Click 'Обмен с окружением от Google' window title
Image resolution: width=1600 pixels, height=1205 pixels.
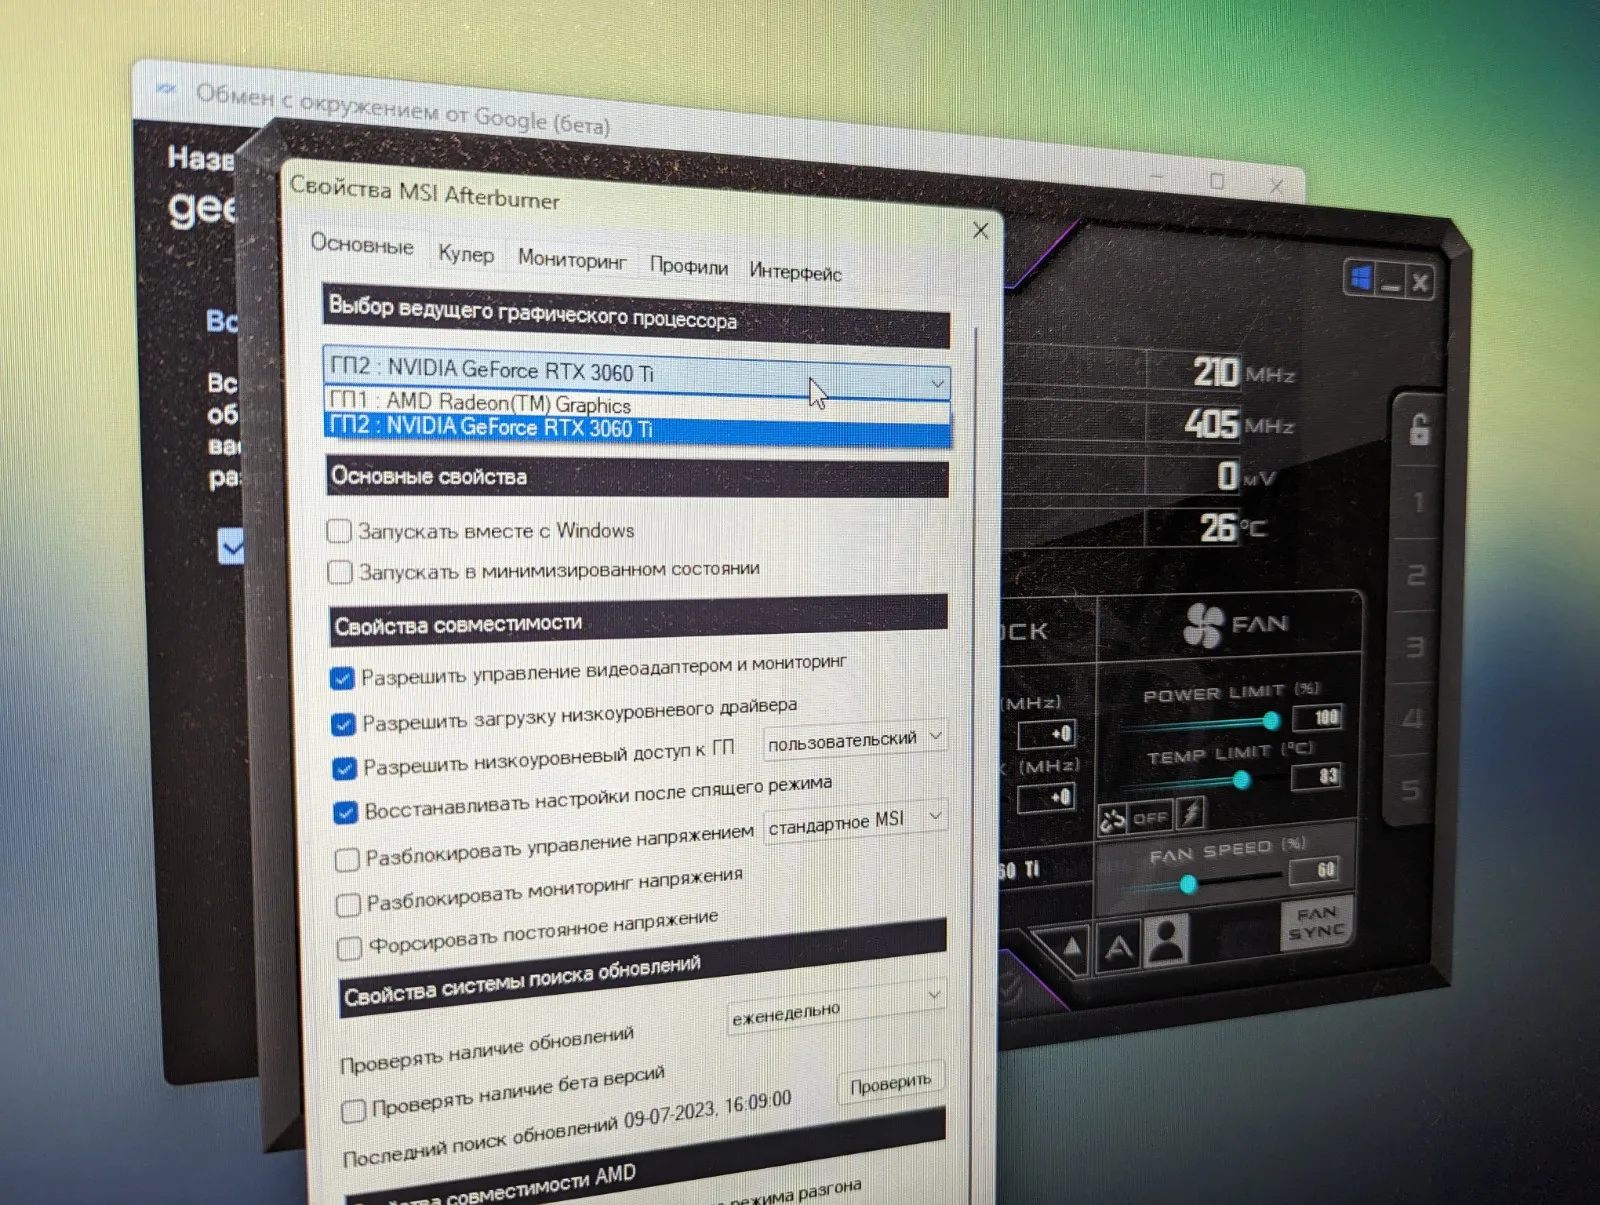tap(403, 108)
